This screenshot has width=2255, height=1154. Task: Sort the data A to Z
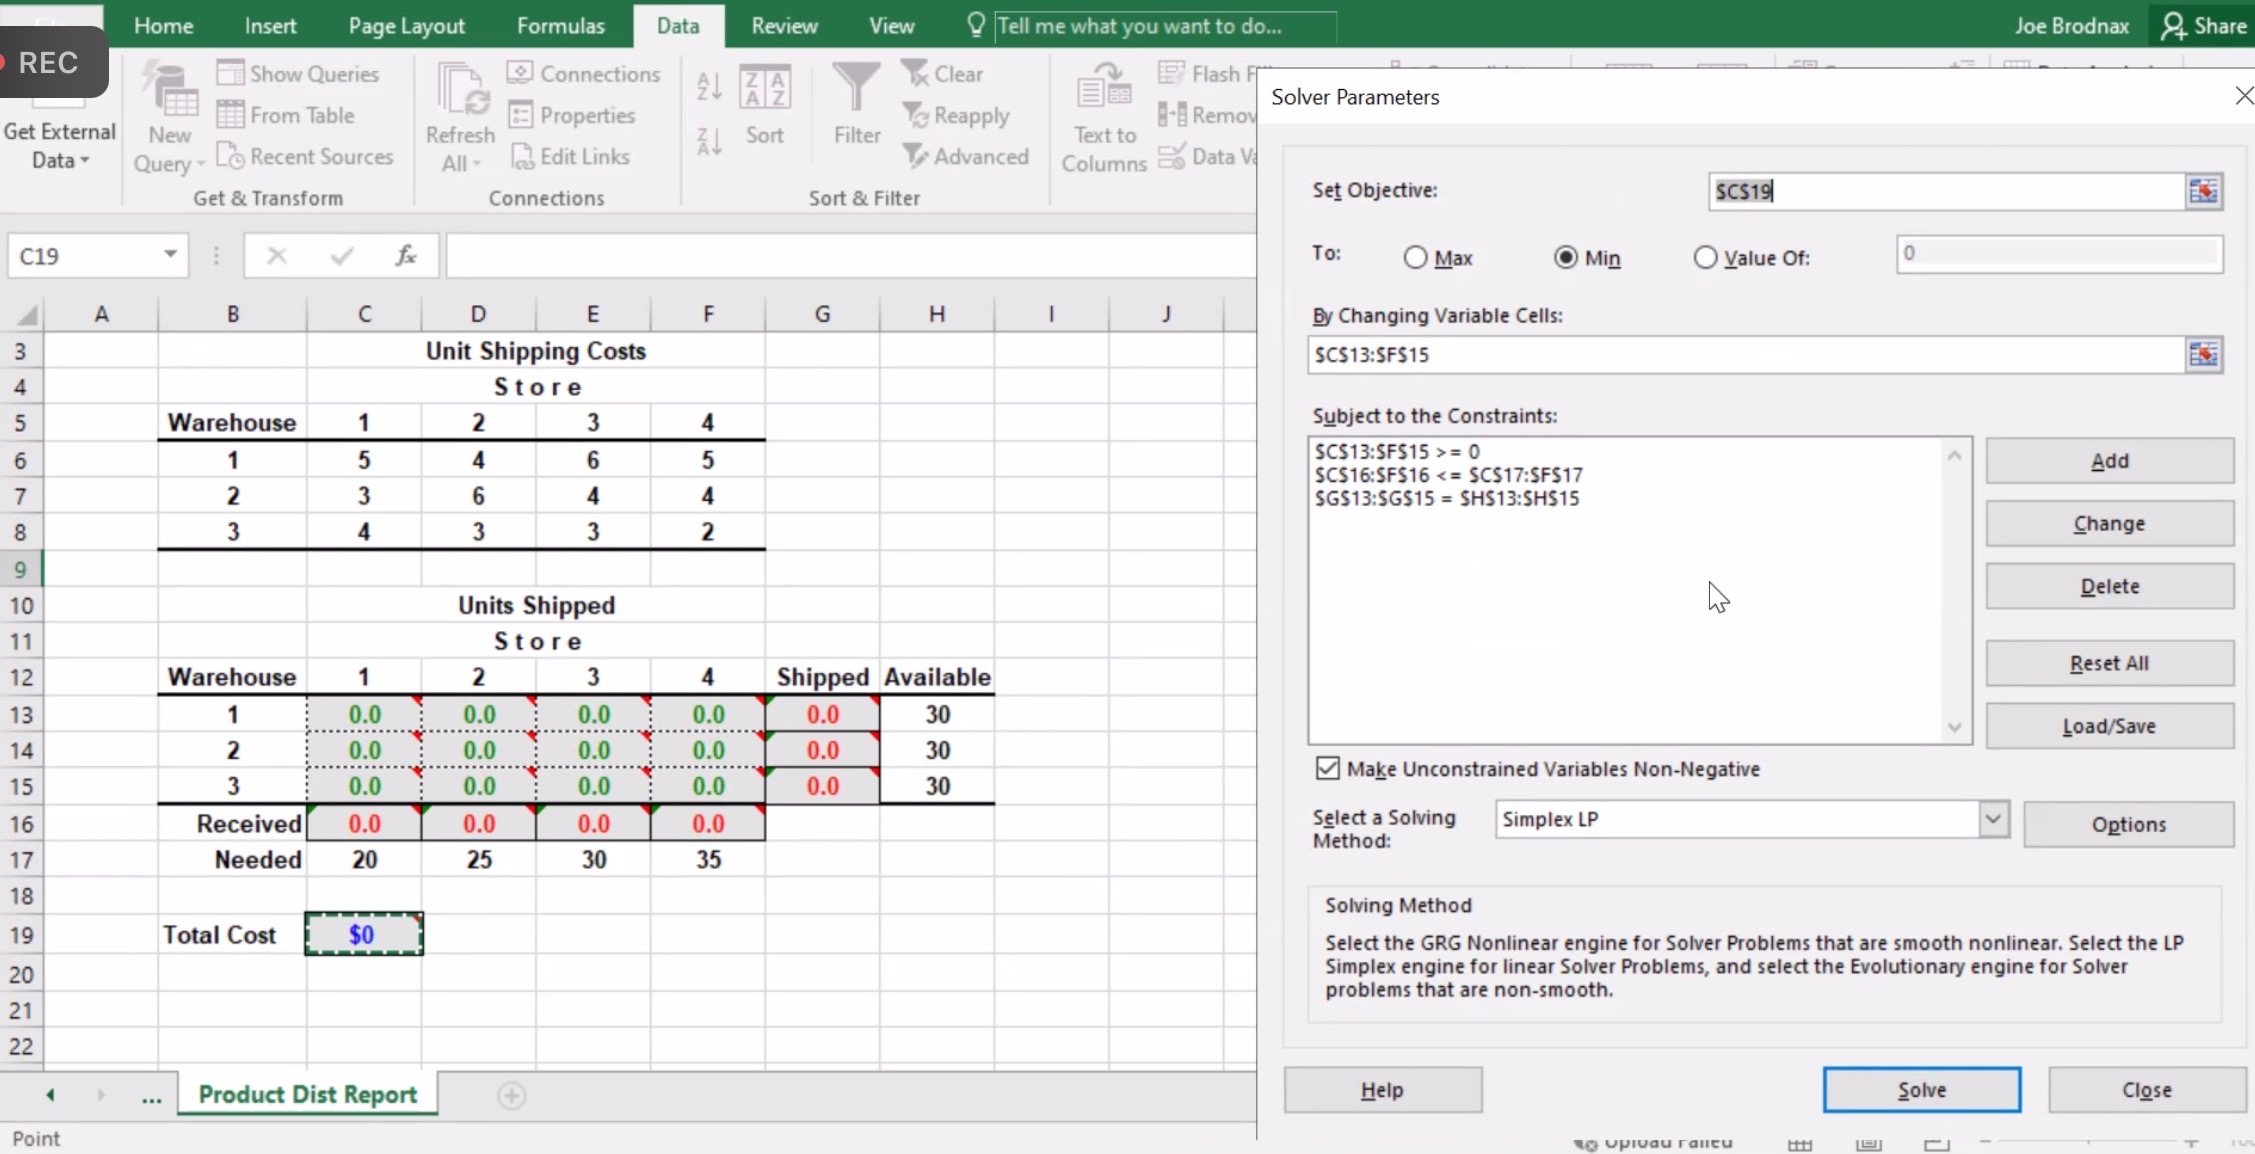pyautogui.click(x=708, y=88)
